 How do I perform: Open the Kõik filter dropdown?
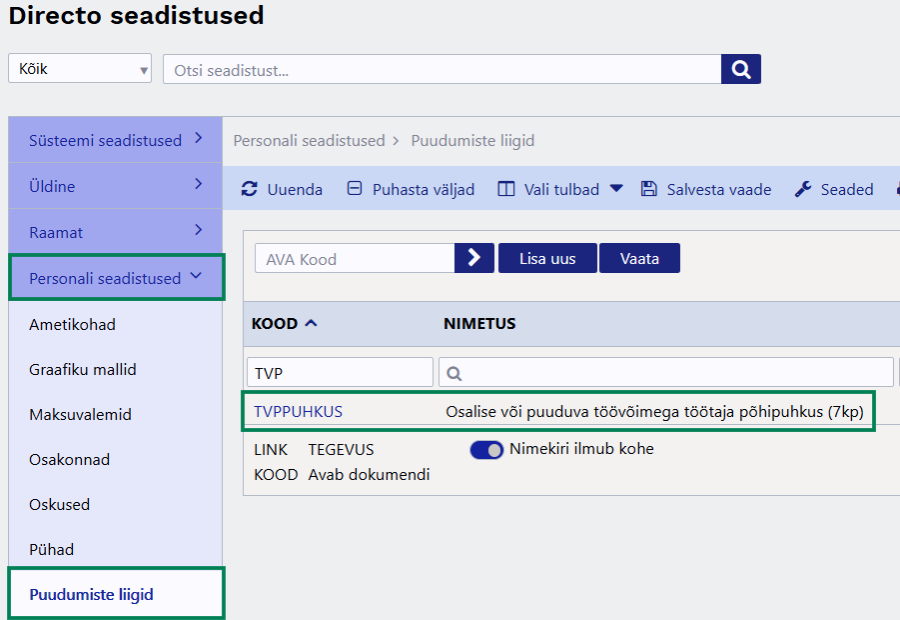80,69
